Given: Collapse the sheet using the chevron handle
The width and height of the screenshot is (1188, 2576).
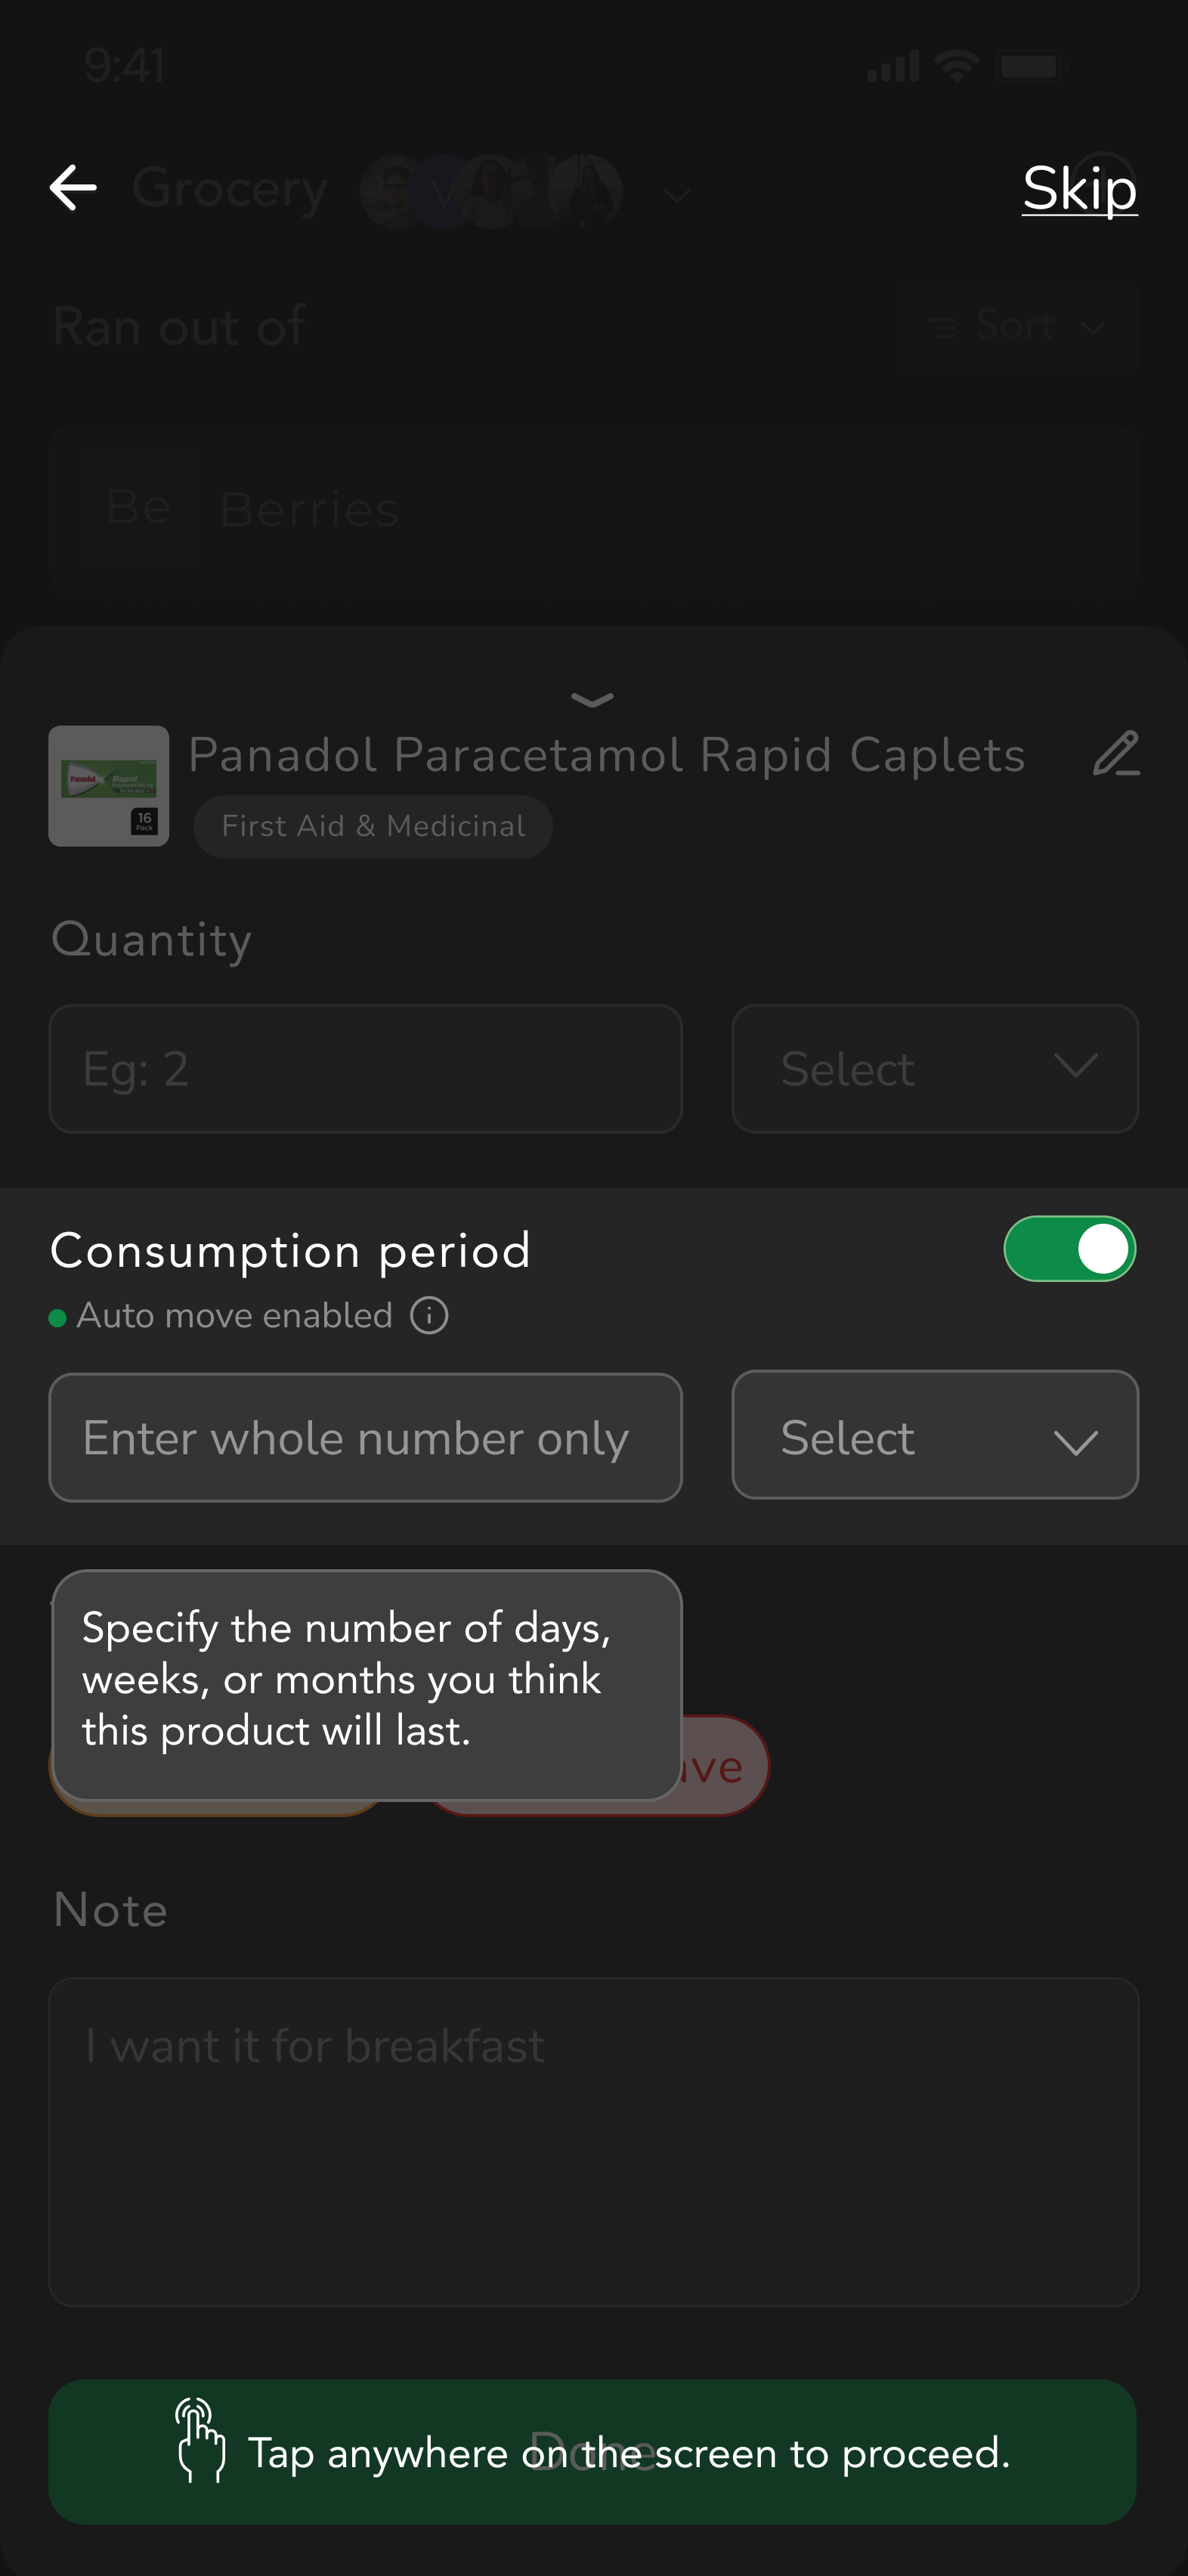Looking at the screenshot, I should [592, 699].
